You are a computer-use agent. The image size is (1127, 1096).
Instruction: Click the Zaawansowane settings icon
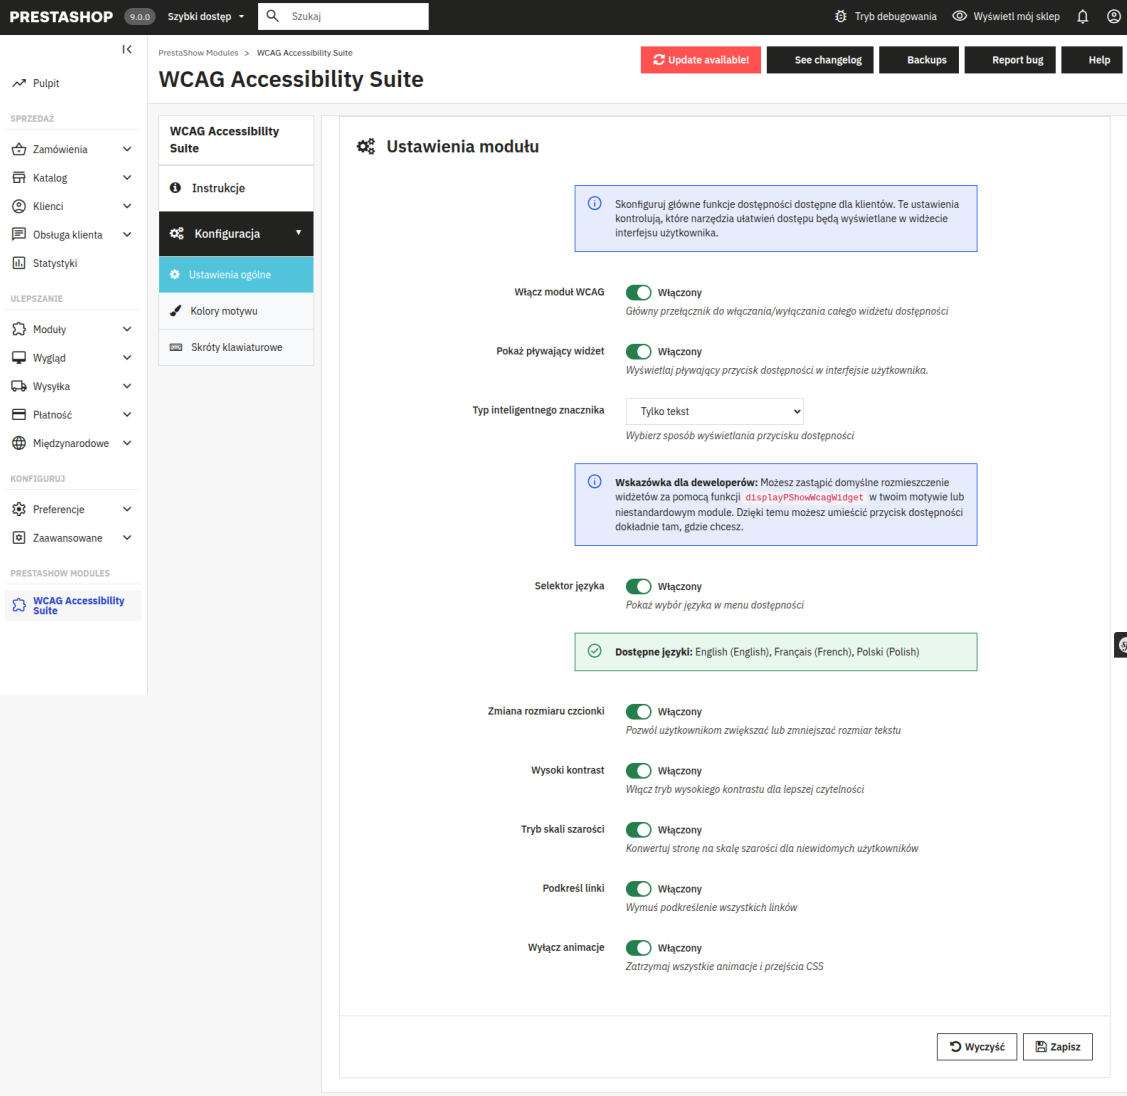[19, 538]
